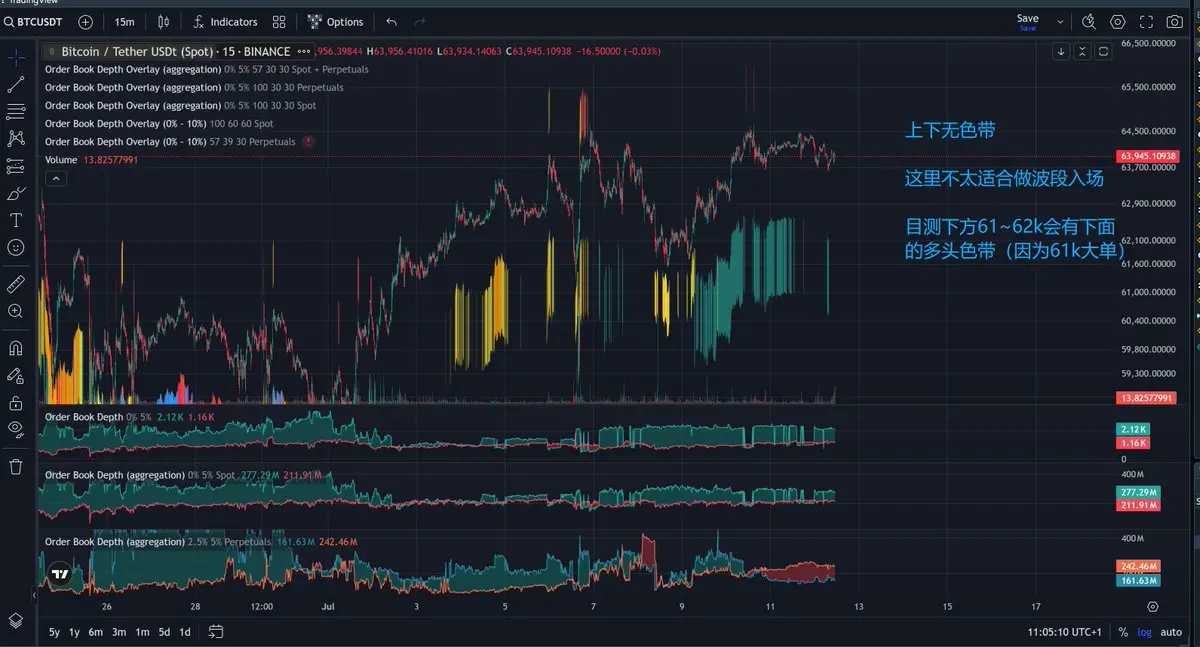Click the trash remove drawings icon
Screen dimensions: 1200x647
click(x=16, y=466)
